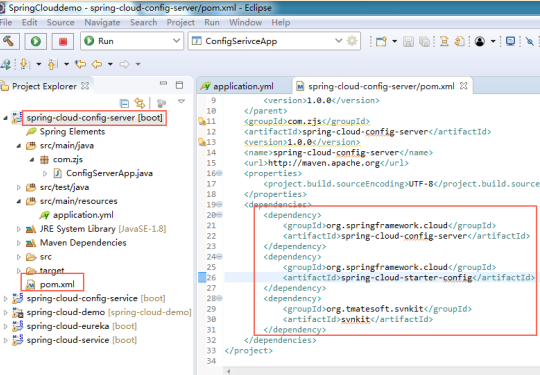Close the pom.xml editor tab
The image size is (540, 375).
click(464, 86)
